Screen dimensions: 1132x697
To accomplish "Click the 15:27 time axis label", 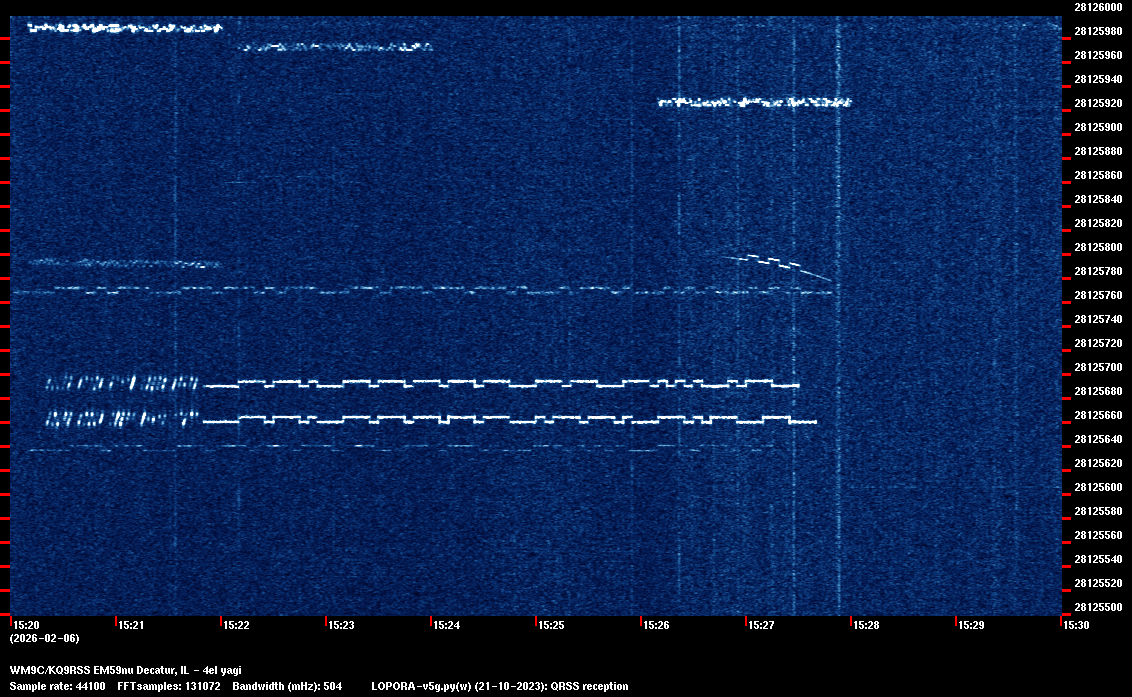I will pos(761,625).
